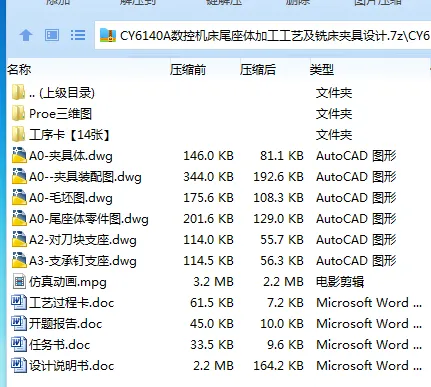
Task: Select the A0-尾座体零件图.dwg file icon
Action: point(19,218)
